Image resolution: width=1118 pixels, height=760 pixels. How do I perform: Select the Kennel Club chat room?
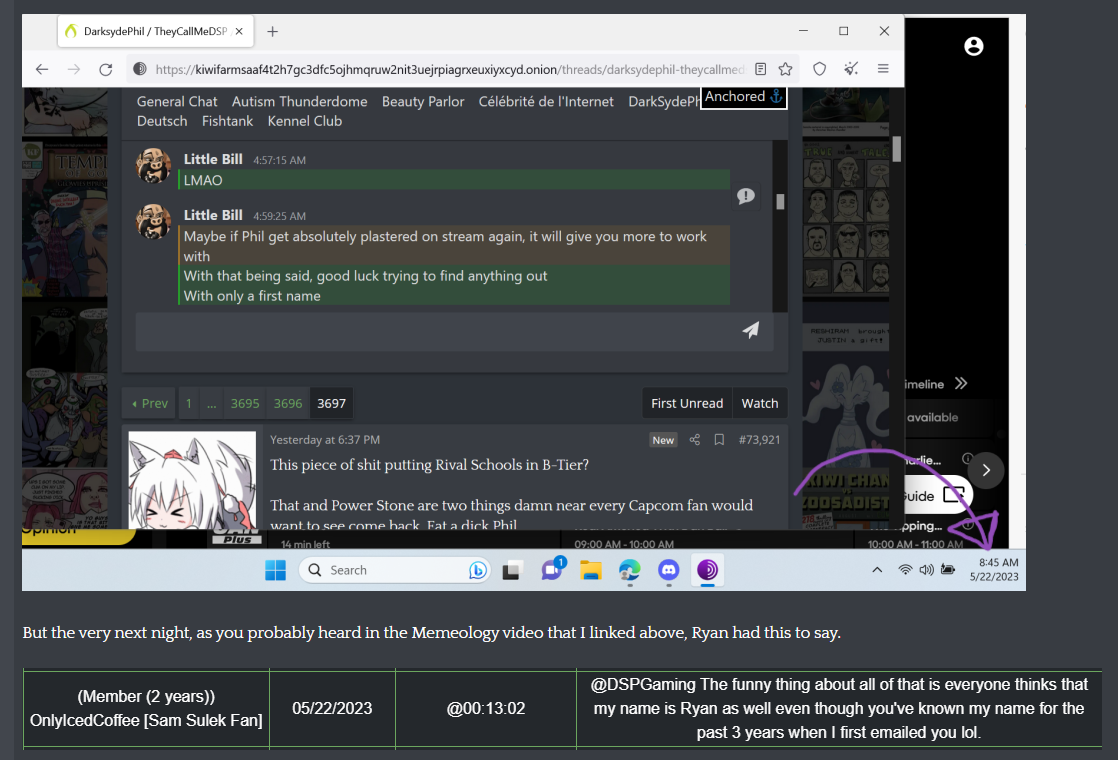(x=304, y=121)
